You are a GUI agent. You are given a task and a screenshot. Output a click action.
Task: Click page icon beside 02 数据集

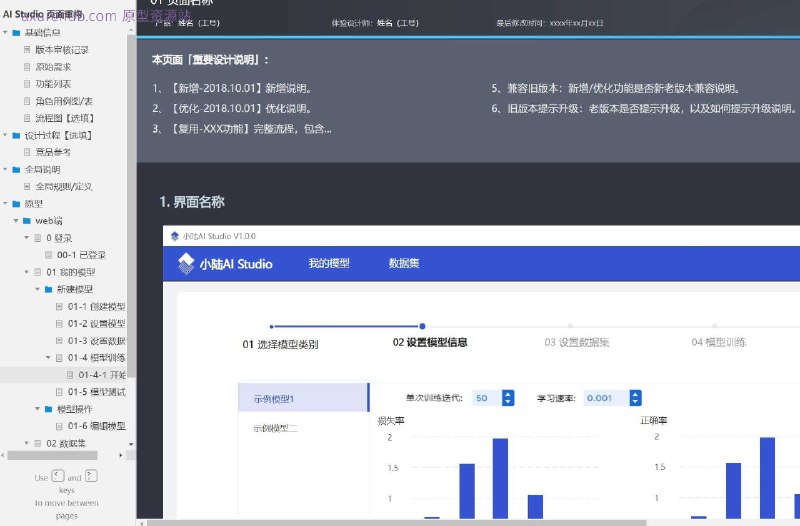(x=38, y=443)
